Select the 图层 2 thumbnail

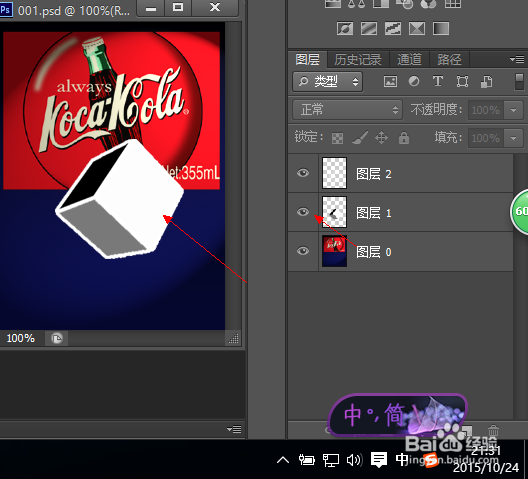[x=334, y=173]
